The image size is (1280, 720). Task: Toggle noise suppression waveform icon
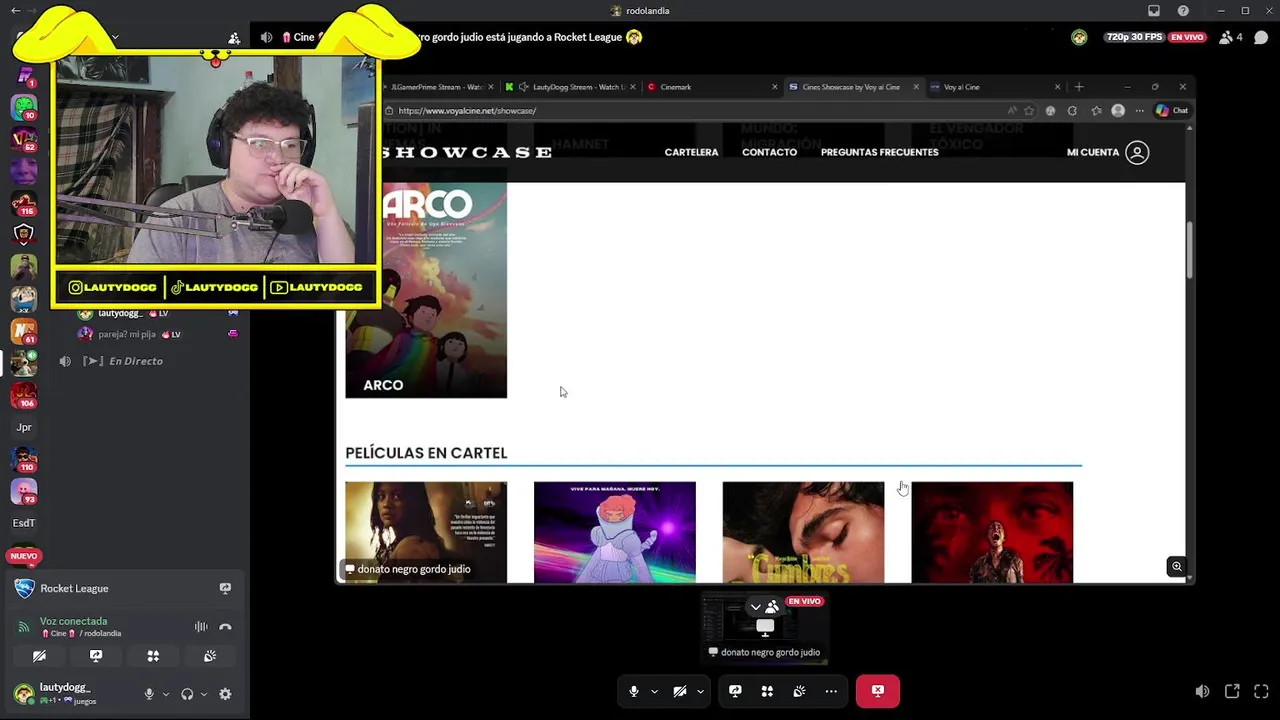(201, 627)
